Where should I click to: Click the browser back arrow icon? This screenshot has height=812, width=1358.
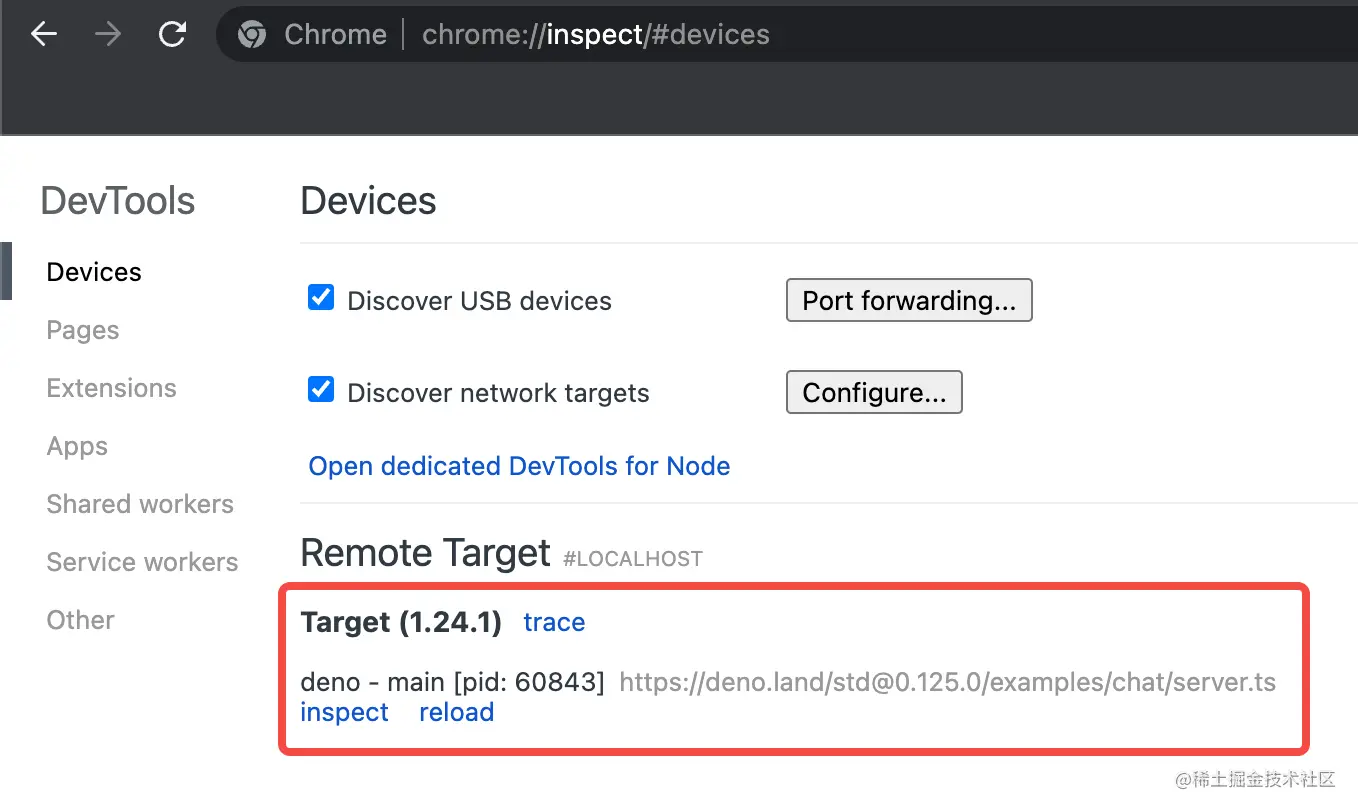pos(44,35)
